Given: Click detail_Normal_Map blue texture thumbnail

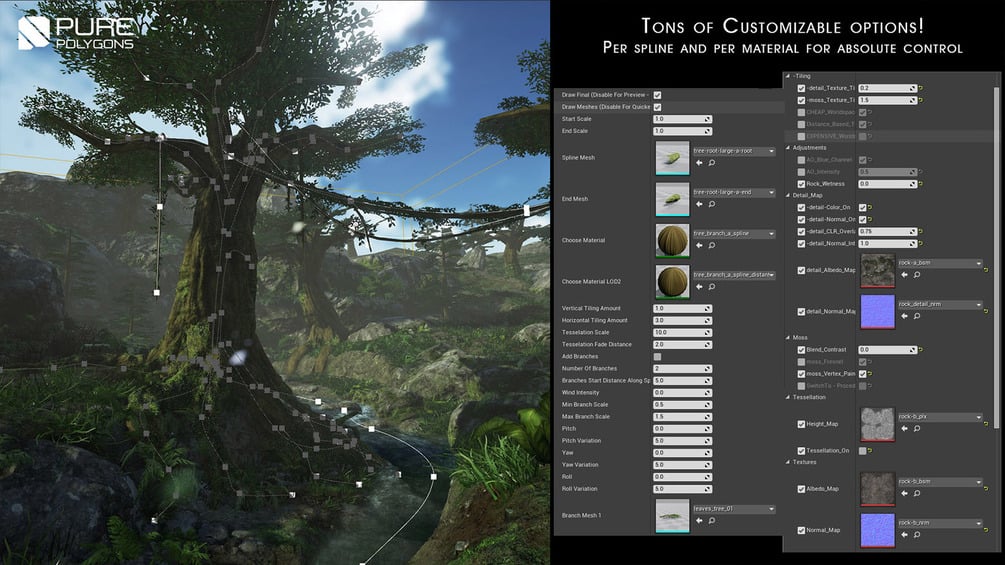Looking at the screenshot, I should click(x=877, y=311).
